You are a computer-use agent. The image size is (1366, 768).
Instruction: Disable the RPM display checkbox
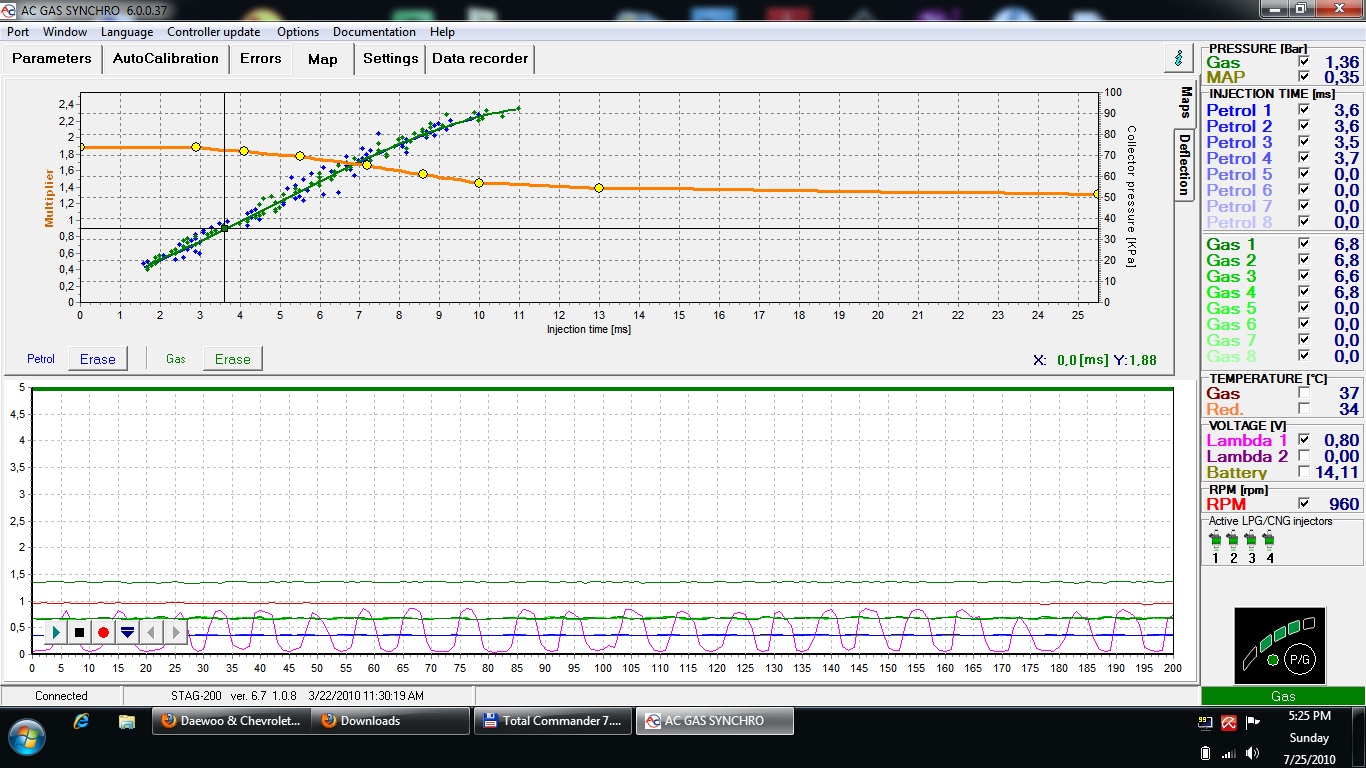tap(1303, 504)
